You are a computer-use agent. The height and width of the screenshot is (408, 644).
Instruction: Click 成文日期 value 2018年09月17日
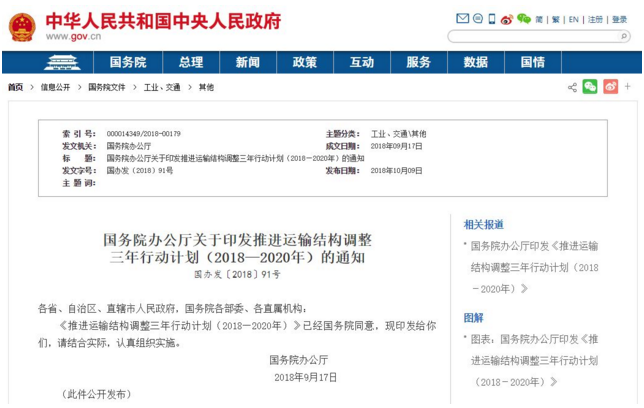[x=396, y=146]
